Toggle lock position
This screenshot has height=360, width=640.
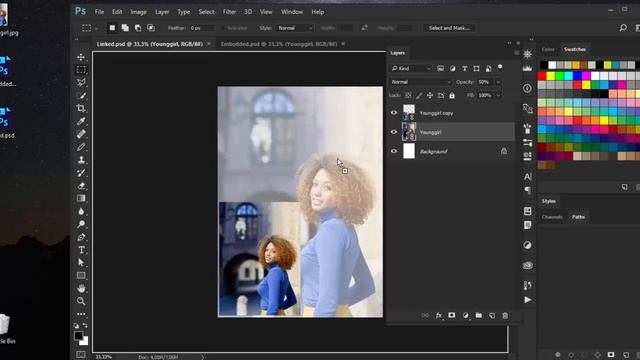[430, 95]
